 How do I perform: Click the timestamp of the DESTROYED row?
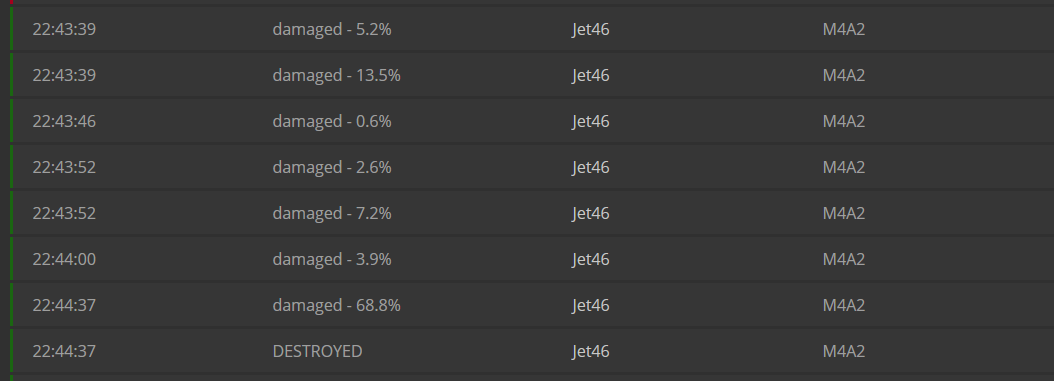click(x=64, y=351)
